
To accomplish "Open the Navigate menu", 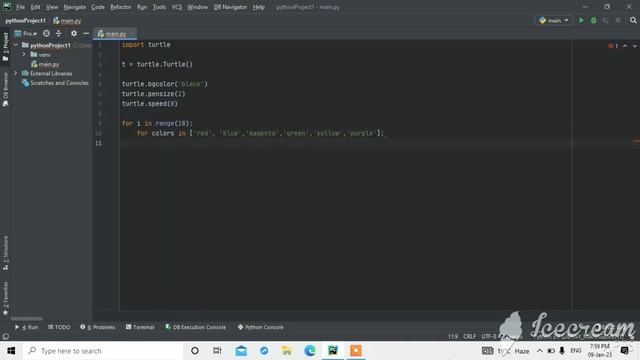I will pyautogui.click(x=75, y=7).
